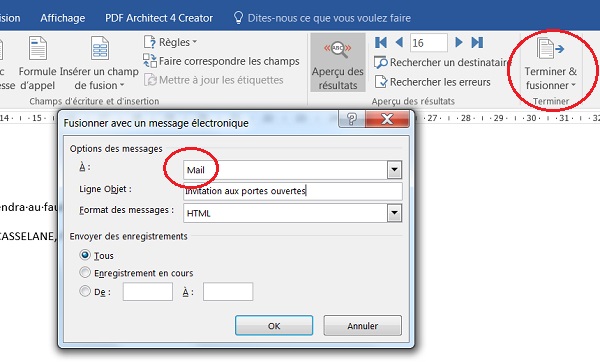Click the Dites-nous search box
Screen dimensions: 600x364
[x=329, y=18]
